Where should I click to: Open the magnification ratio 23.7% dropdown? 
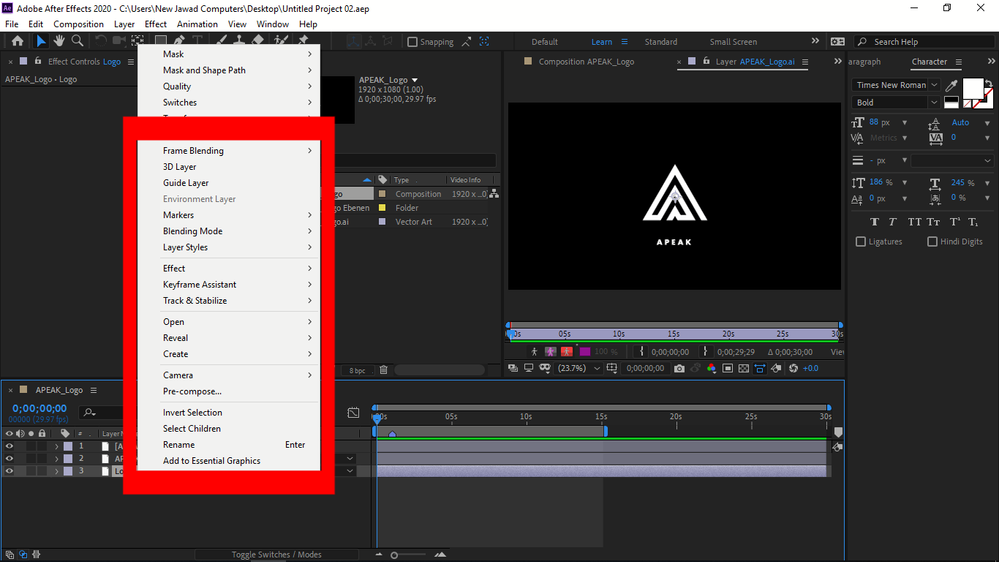(579, 368)
